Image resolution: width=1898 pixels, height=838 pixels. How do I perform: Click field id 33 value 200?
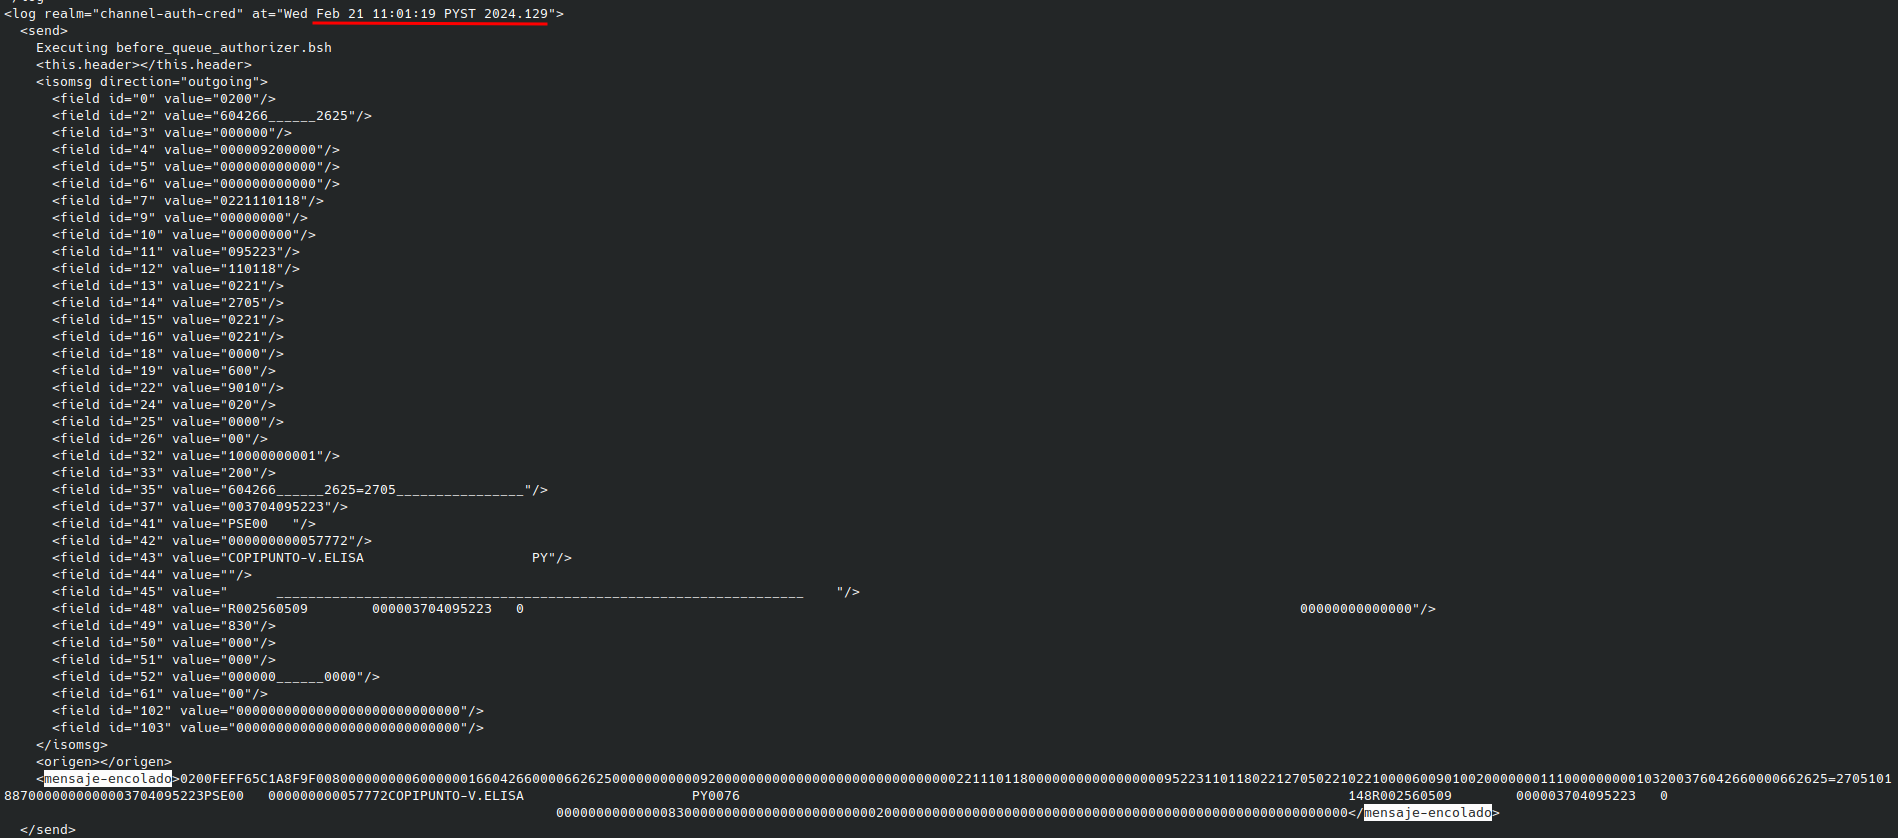coord(164,473)
